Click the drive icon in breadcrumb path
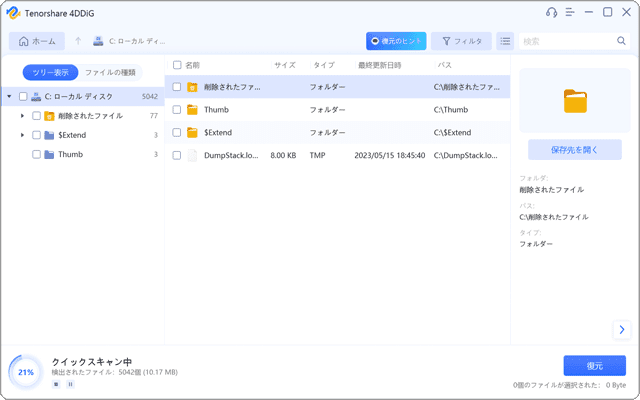Image resolution: width=640 pixels, height=400 pixels. (98, 41)
